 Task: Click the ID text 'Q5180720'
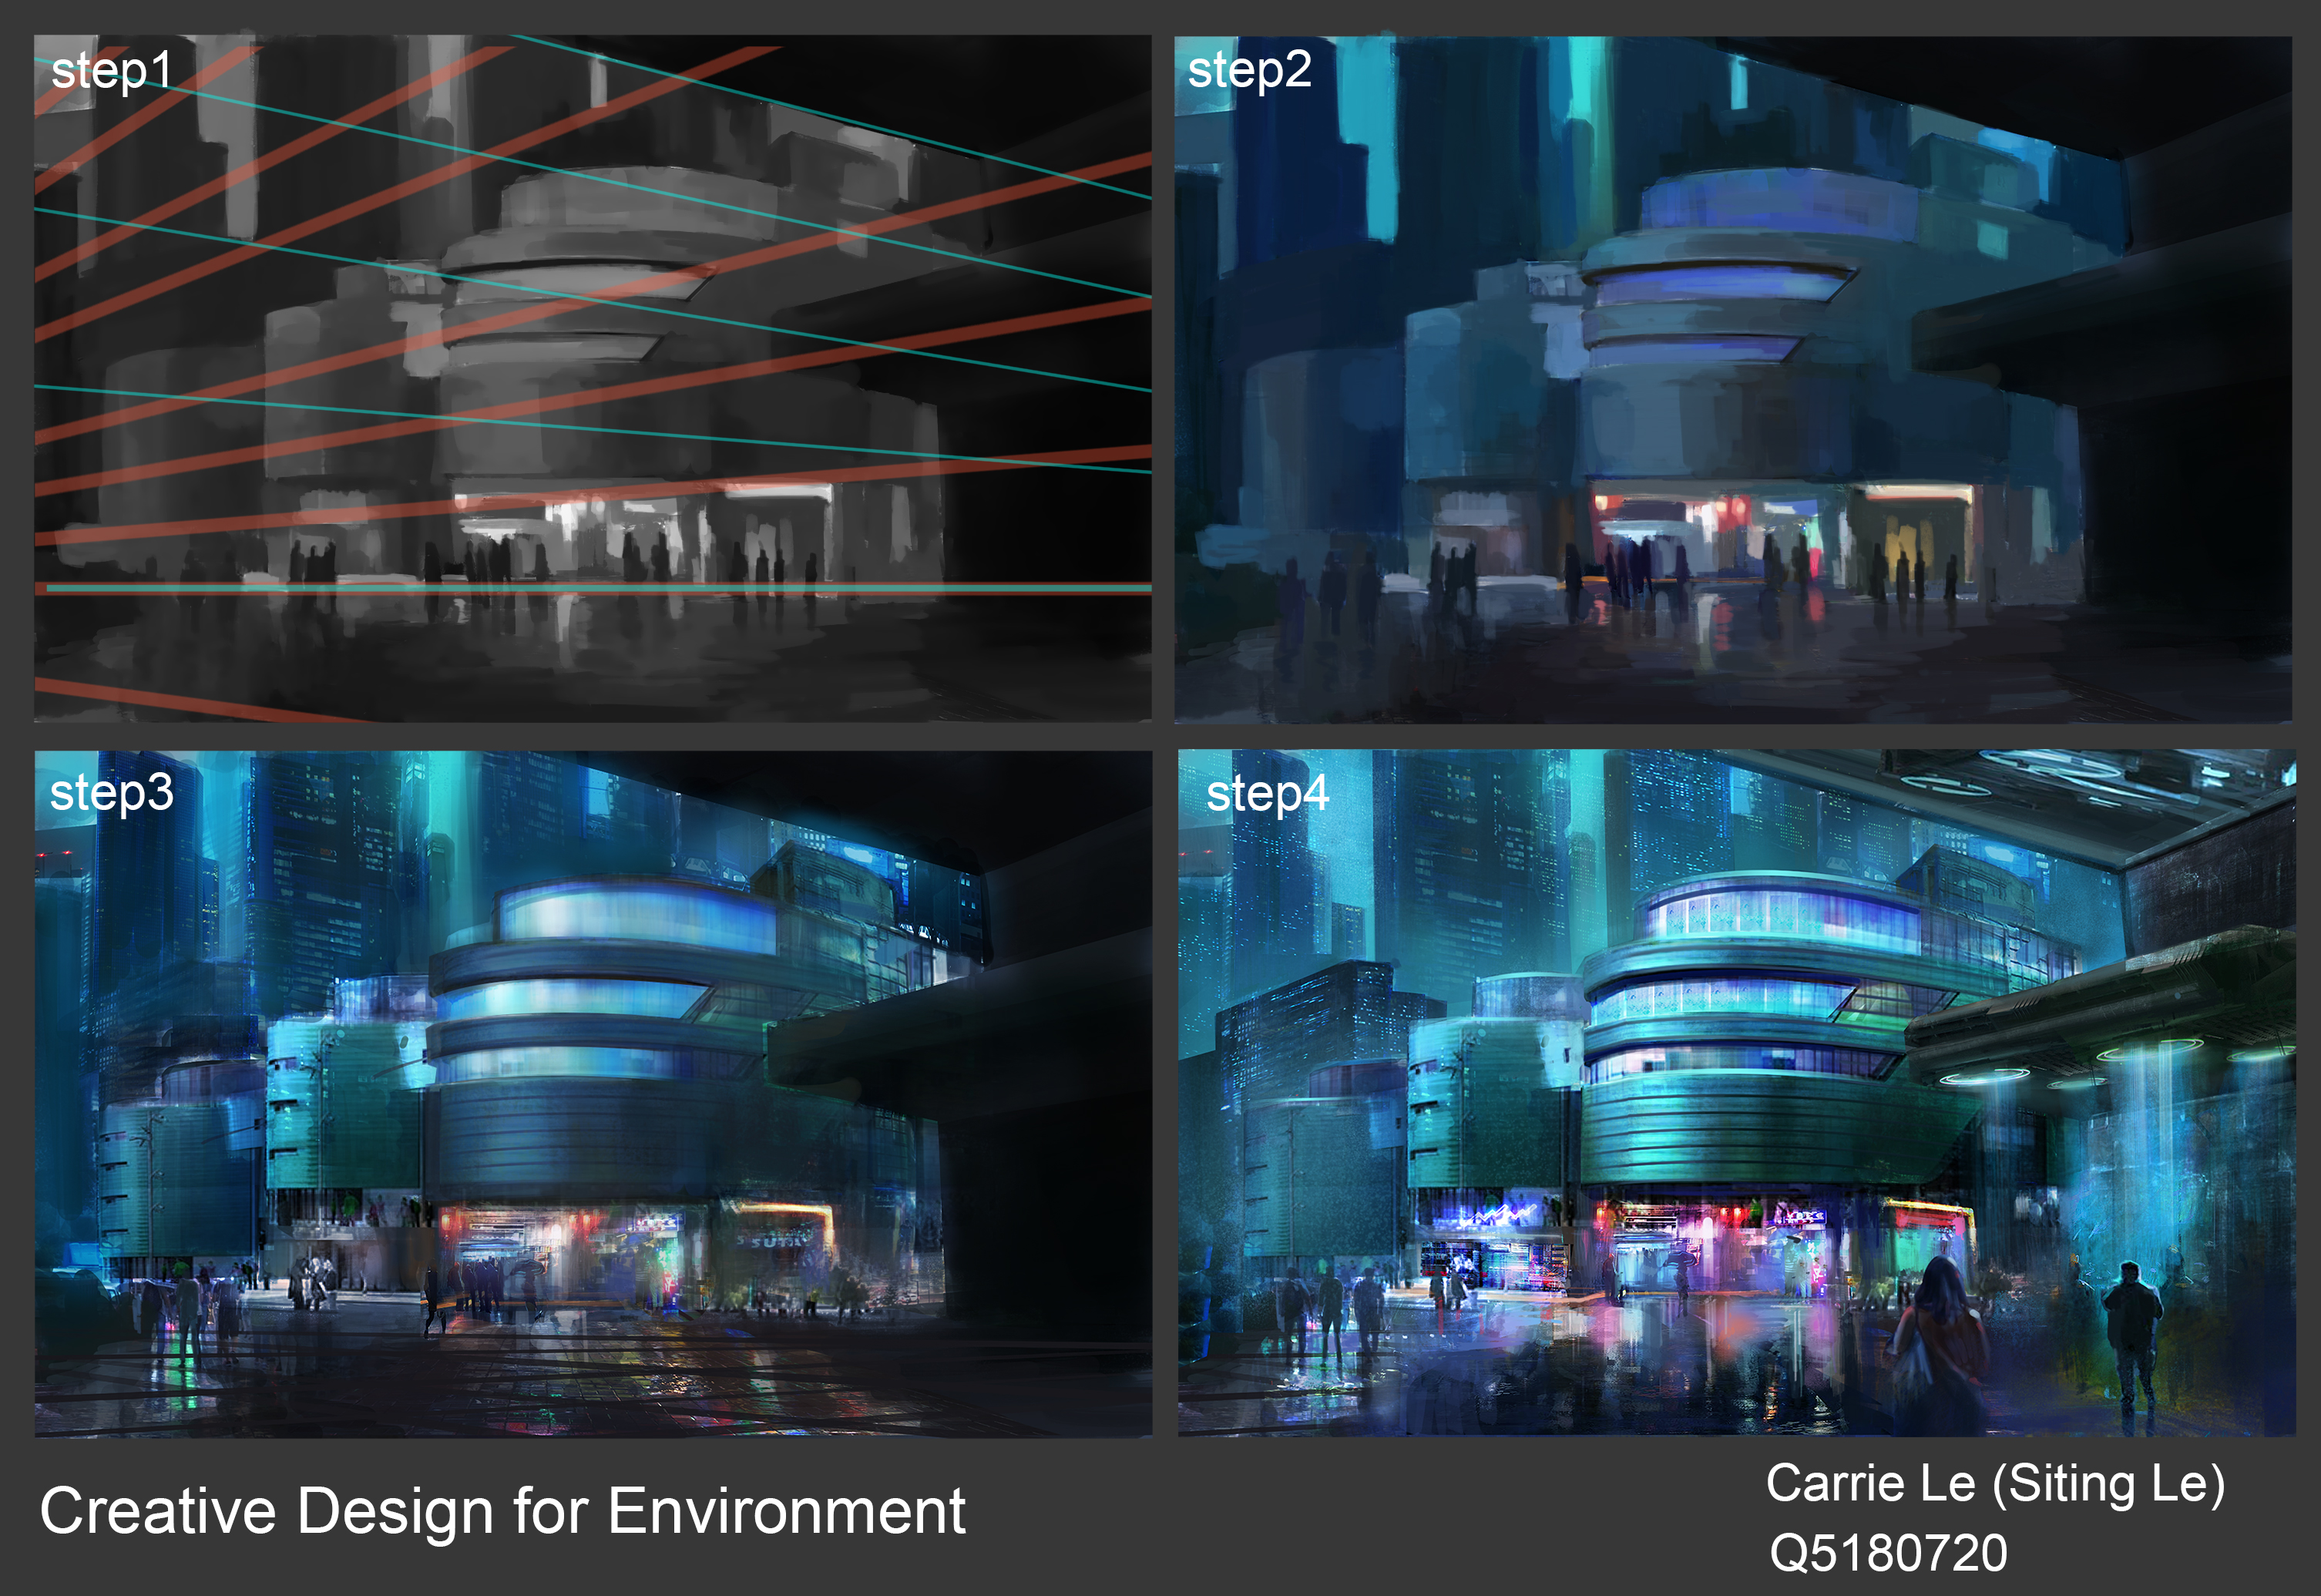(x=1888, y=1553)
